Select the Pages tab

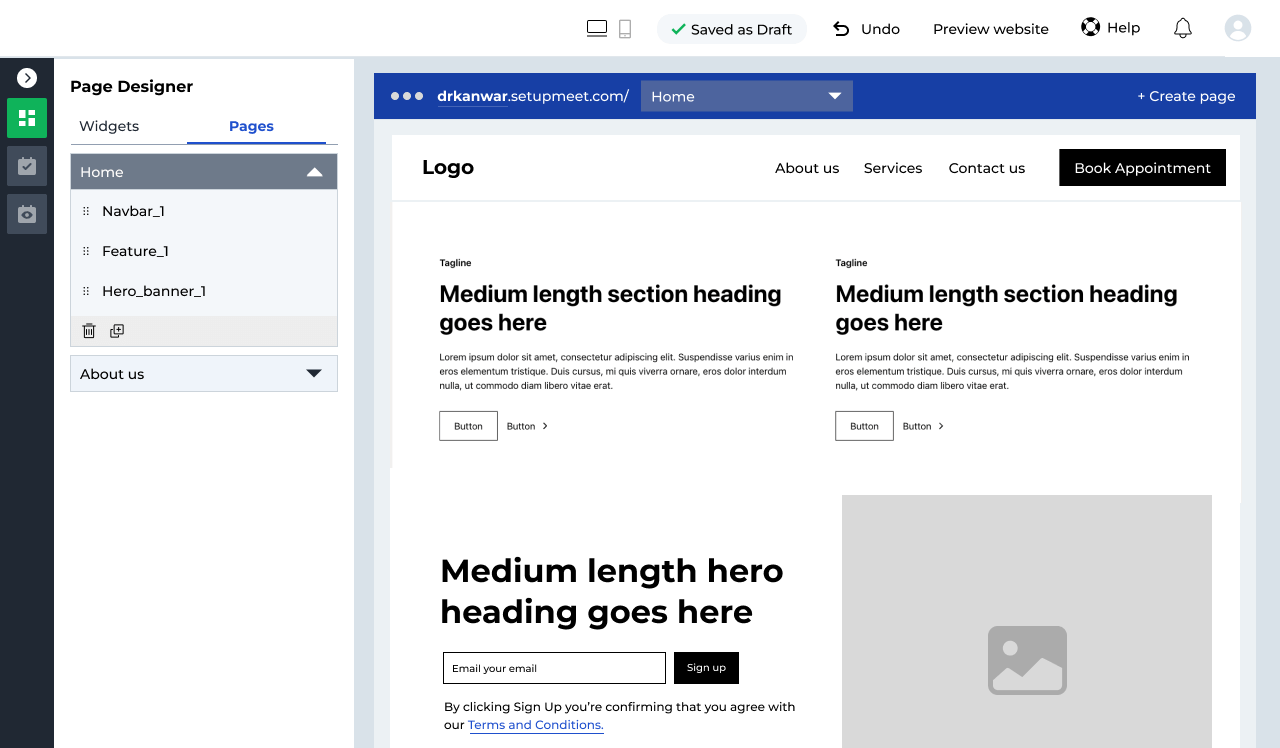[251, 126]
